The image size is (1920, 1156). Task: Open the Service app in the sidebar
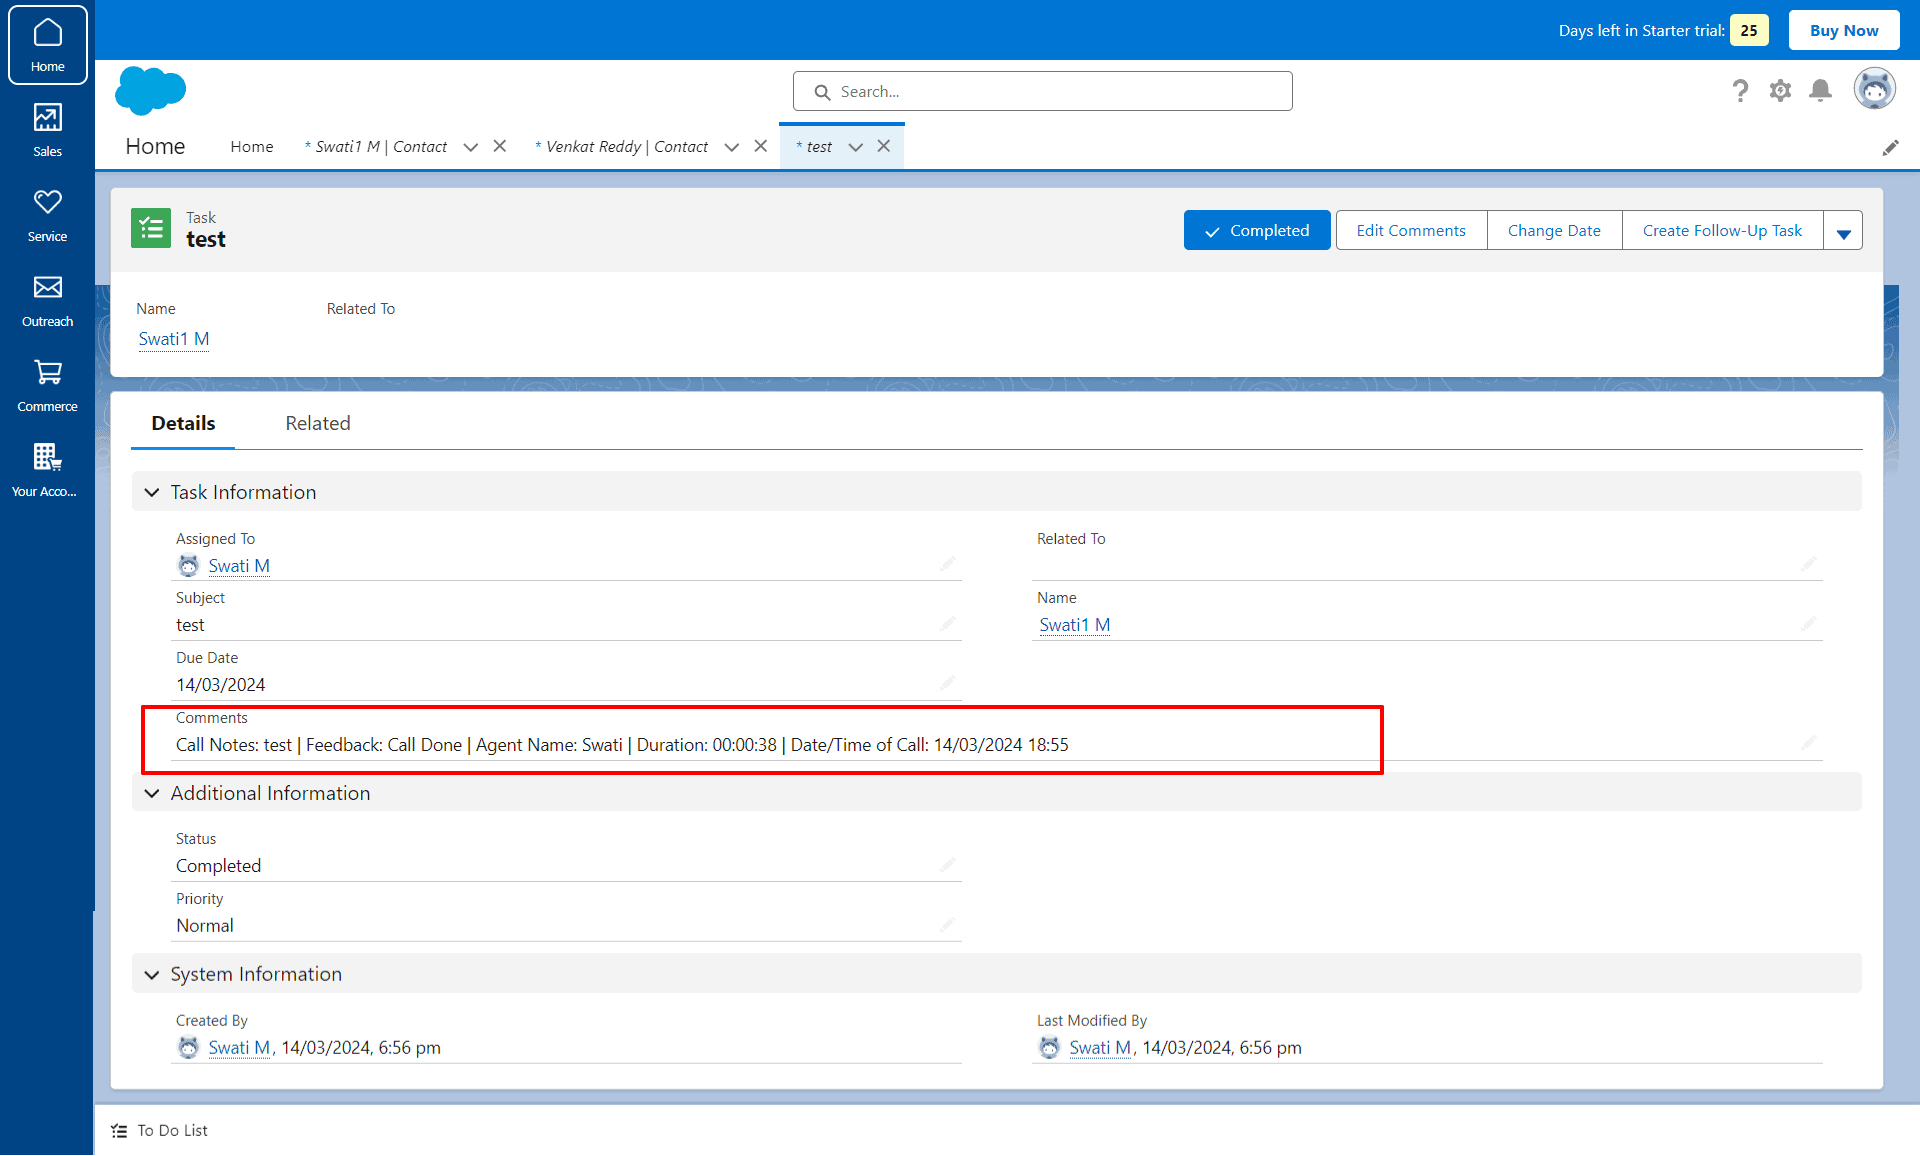tap(47, 215)
